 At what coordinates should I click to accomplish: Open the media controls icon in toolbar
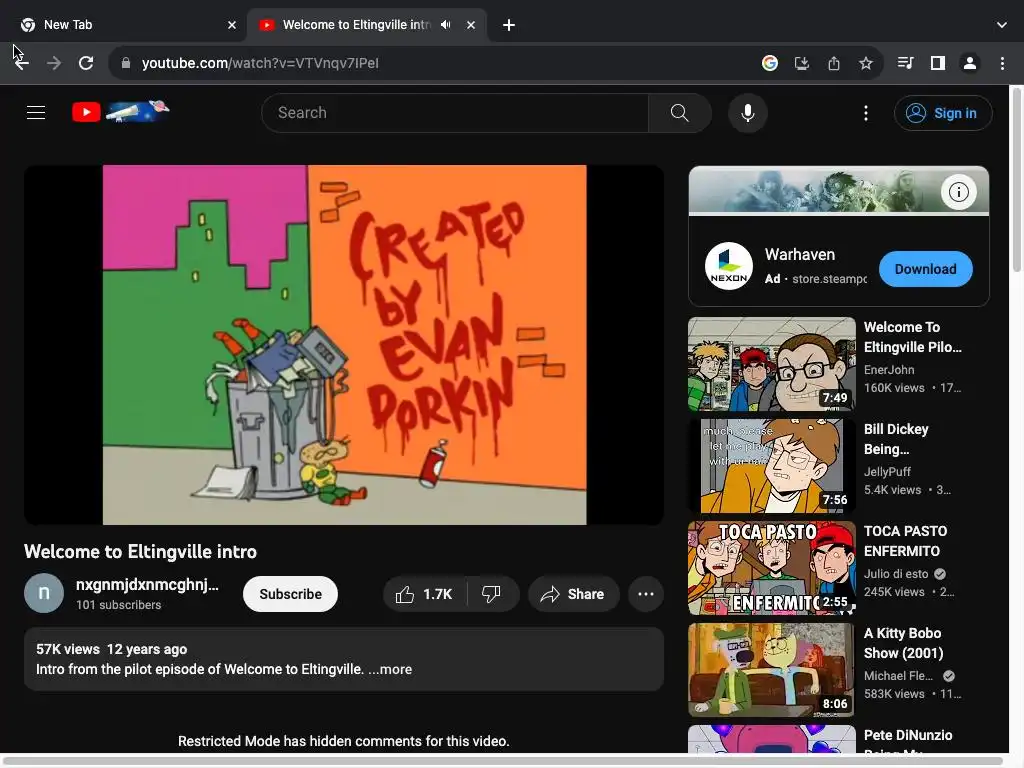point(905,63)
